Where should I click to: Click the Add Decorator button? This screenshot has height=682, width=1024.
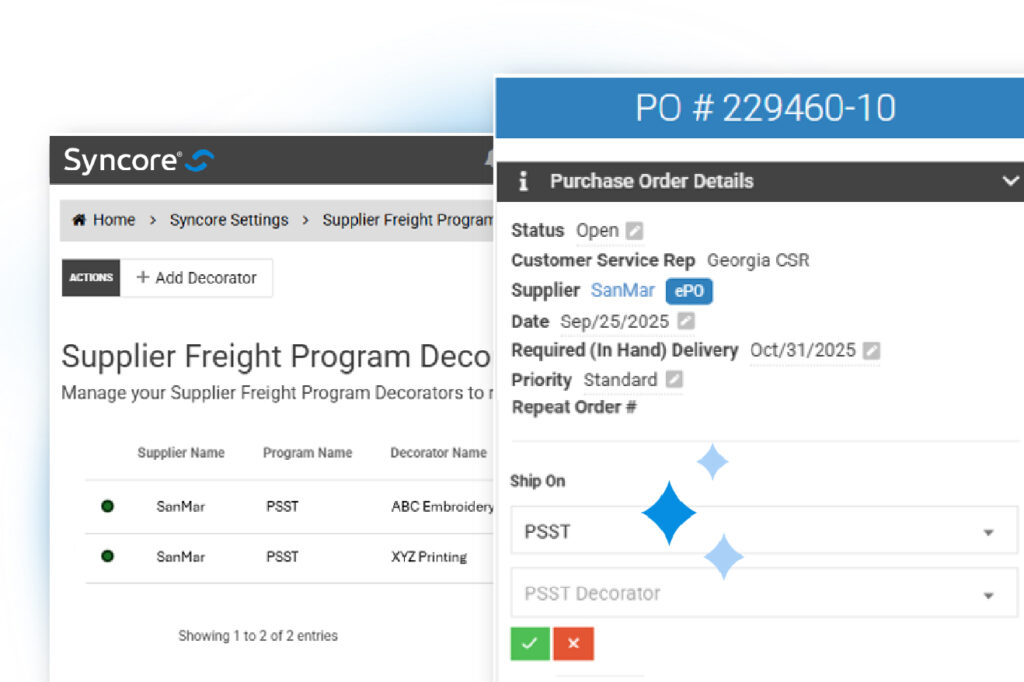(x=196, y=278)
